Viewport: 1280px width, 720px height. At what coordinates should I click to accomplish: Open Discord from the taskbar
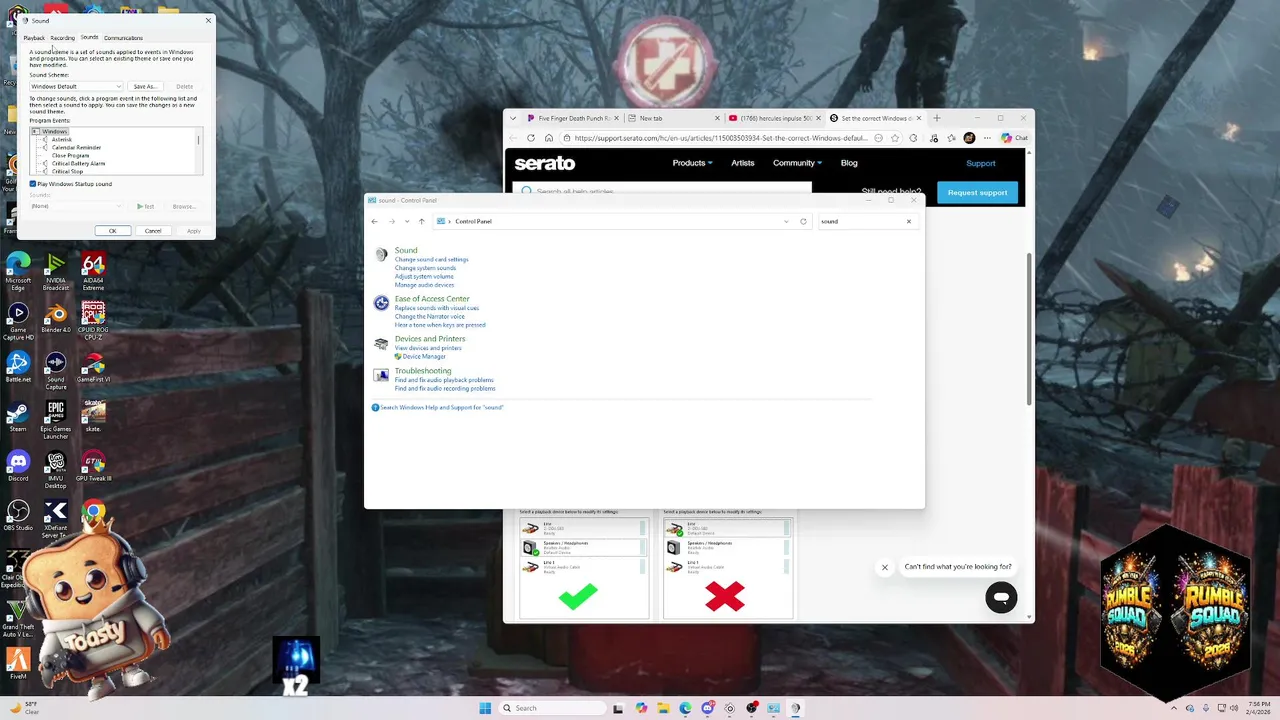[708, 708]
